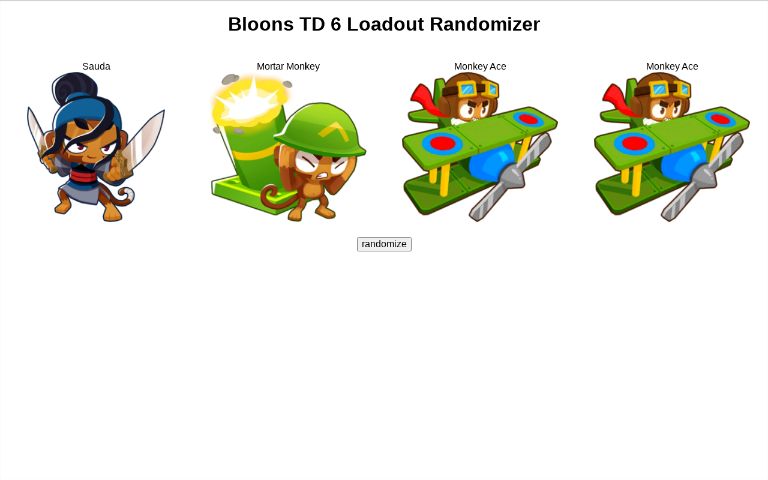
Task: Click the Mortar Monkey name label
Action: pyautogui.click(x=288, y=66)
